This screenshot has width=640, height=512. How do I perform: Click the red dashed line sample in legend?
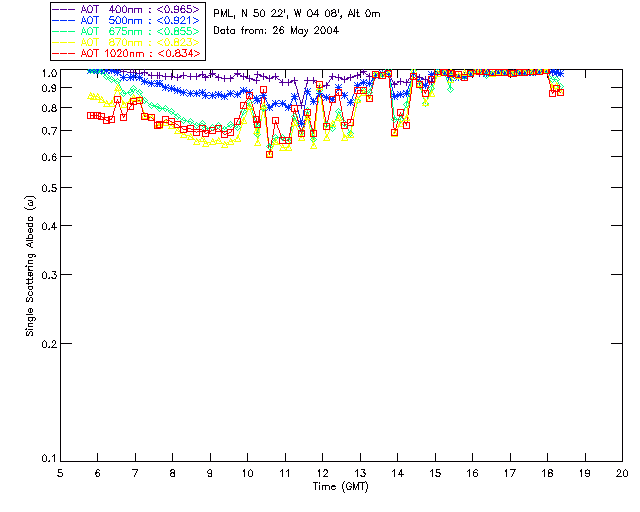click(x=64, y=53)
